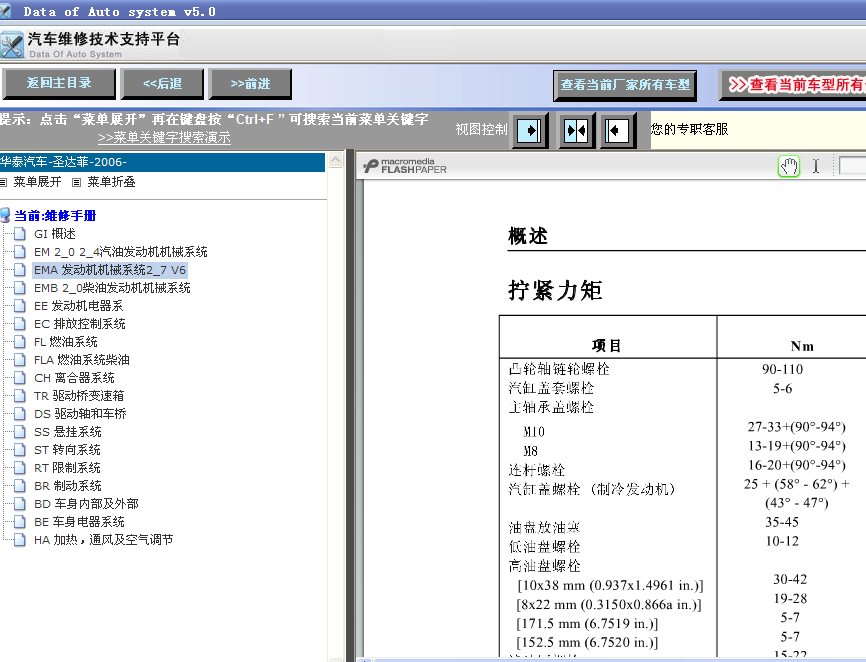Viewport: 866px width, 662px height.
Task: Click page icon next to RT 限制系统
Action: (x=19, y=468)
